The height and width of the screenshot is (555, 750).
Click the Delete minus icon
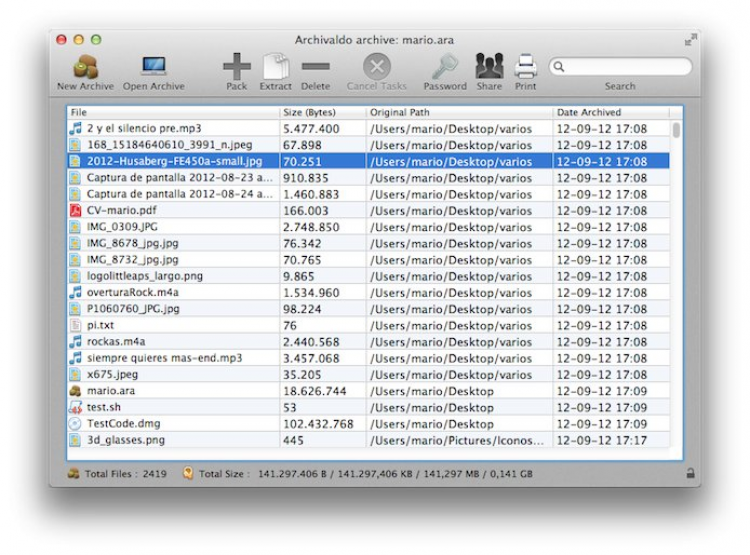(316, 67)
